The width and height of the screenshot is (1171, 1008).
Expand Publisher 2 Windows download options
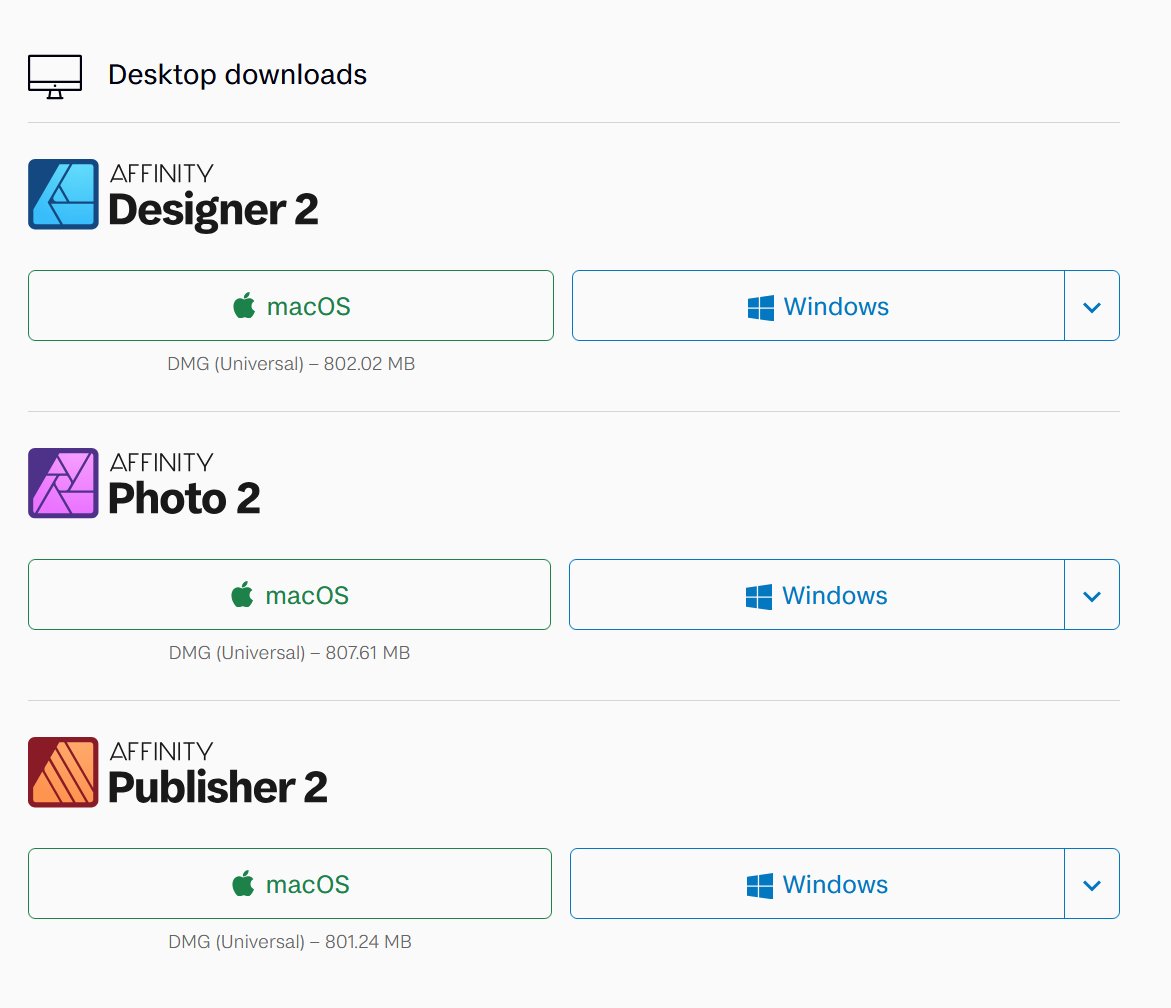click(1092, 883)
